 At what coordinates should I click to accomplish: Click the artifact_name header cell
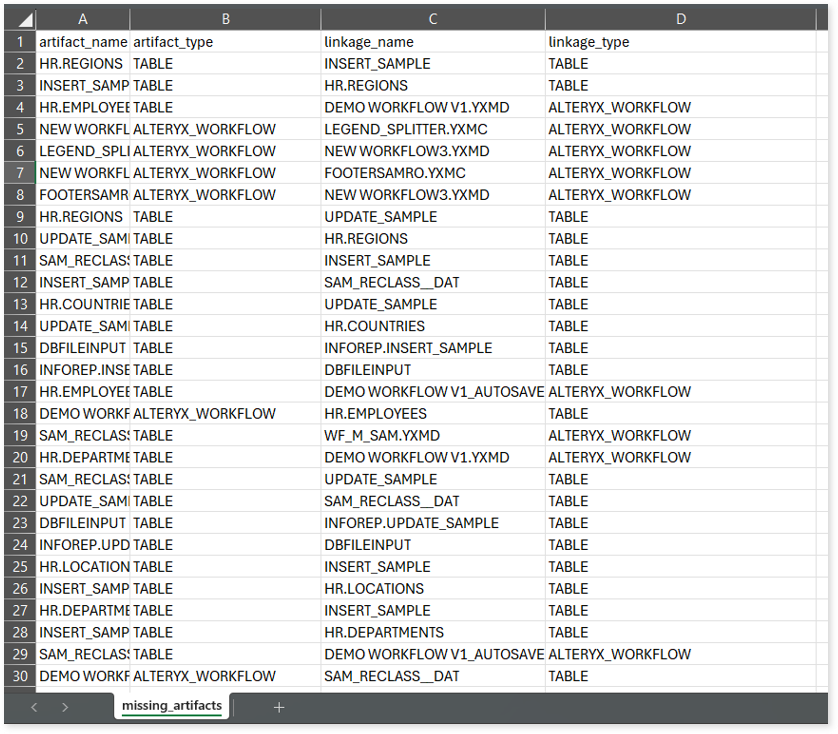pos(83,42)
